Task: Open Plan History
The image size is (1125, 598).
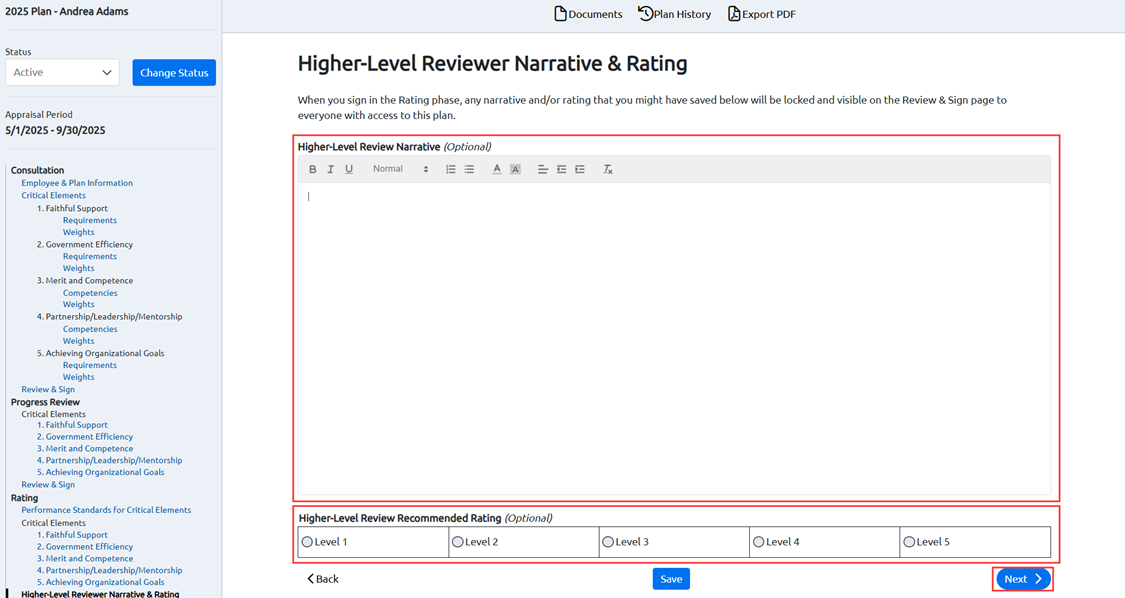Action: point(674,14)
